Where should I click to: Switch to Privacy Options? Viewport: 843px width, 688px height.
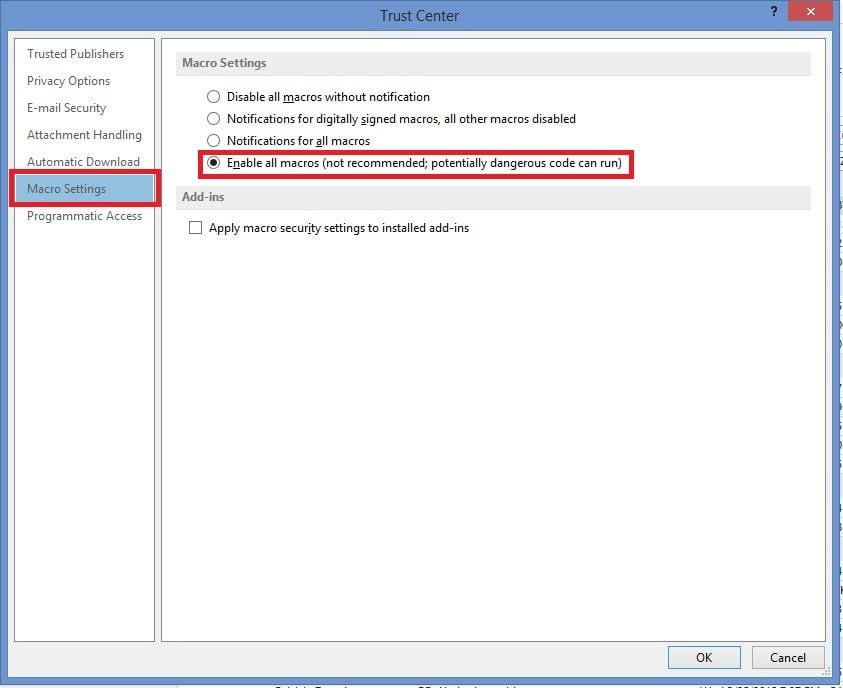69,81
